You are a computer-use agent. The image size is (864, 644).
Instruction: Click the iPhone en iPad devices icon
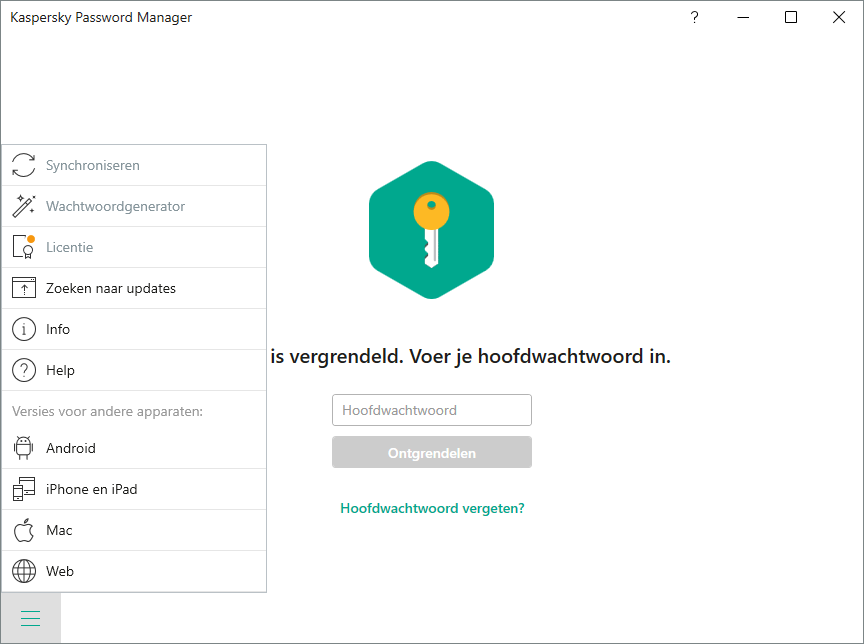pos(24,489)
